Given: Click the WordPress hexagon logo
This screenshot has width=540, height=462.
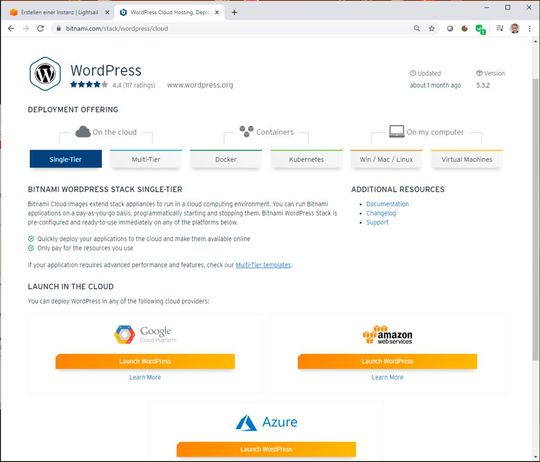Looking at the screenshot, I should [45, 74].
